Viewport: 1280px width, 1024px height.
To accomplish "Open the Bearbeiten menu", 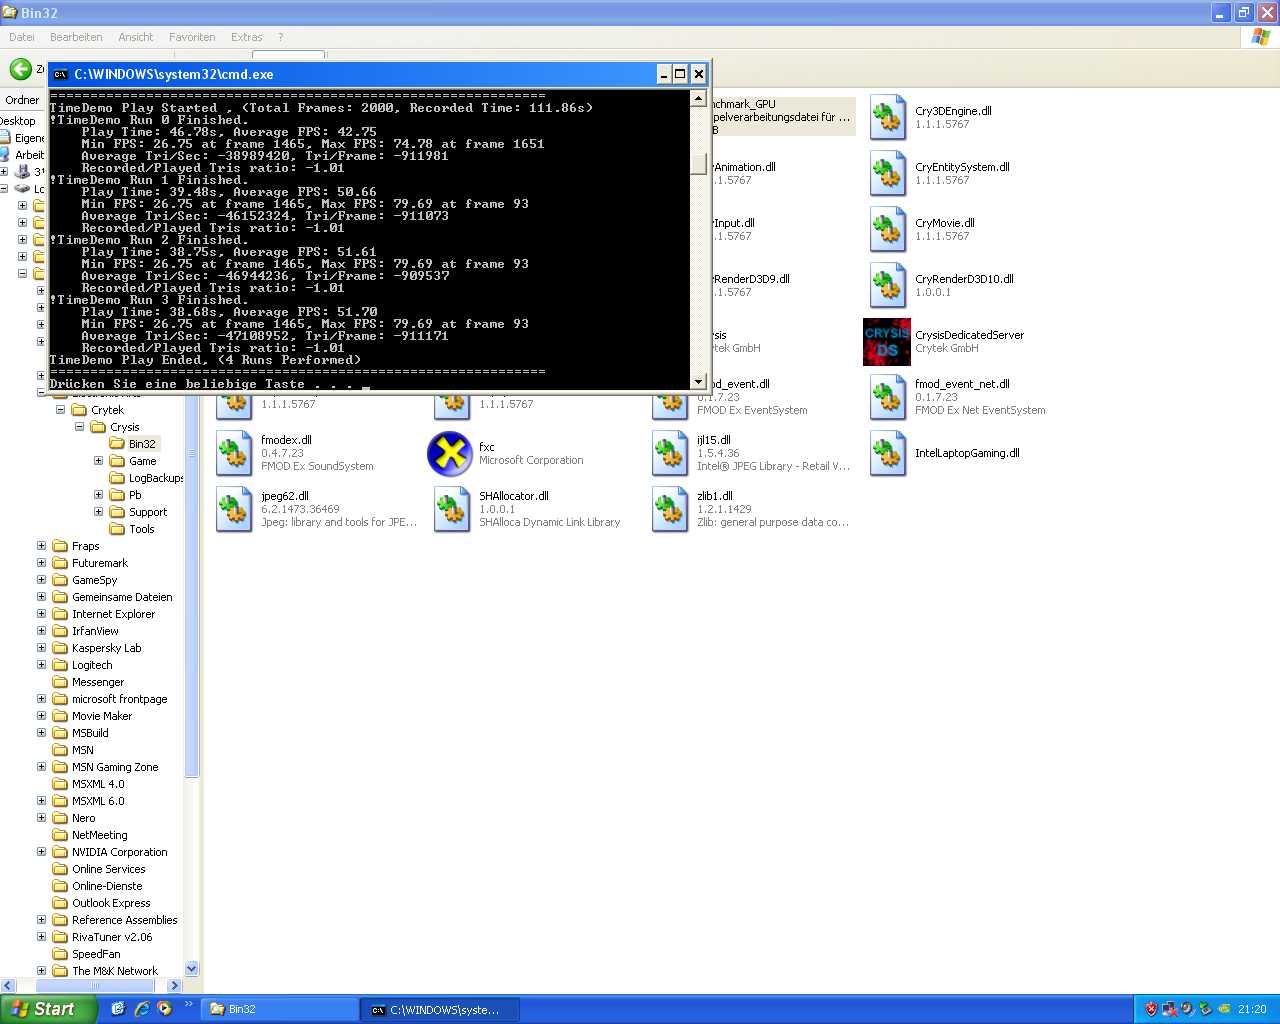I will (76, 37).
